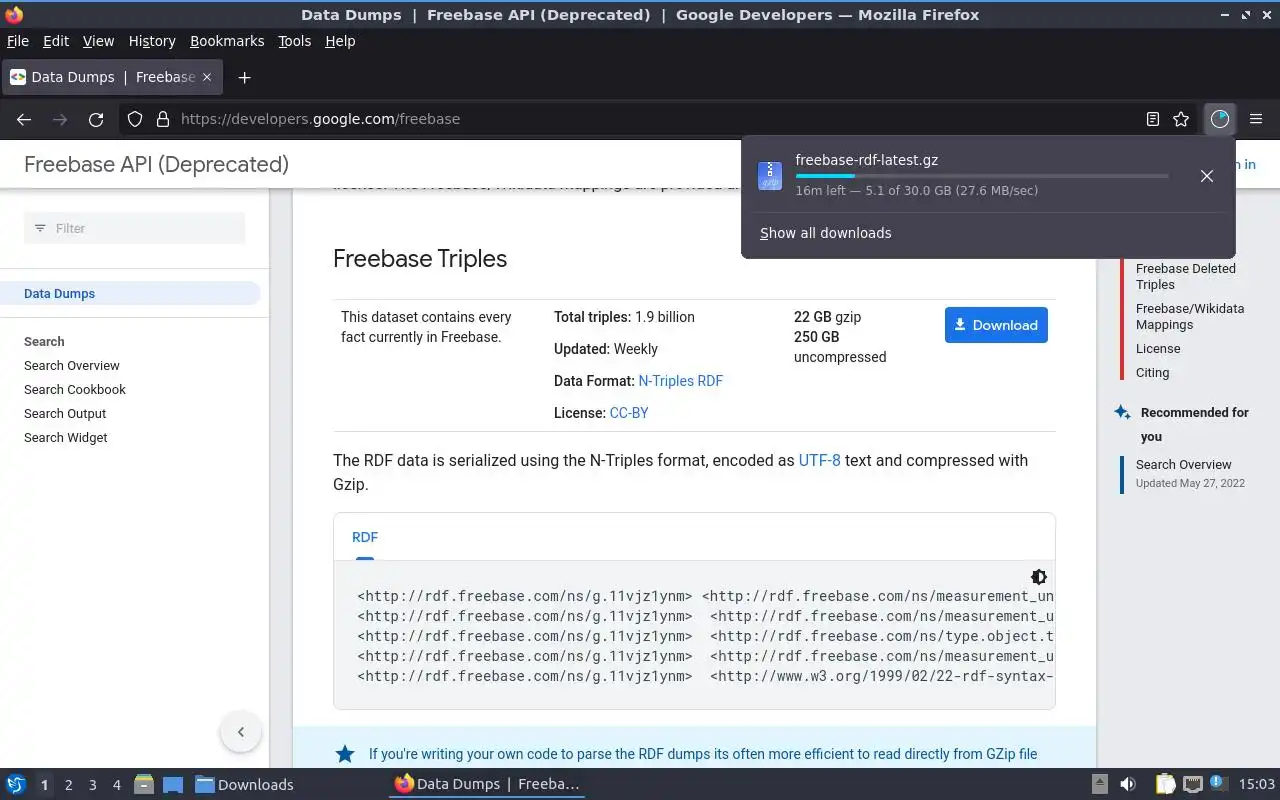This screenshot has width=1280, height=800.
Task: Switch to workspace 3
Action: click(x=92, y=785)
